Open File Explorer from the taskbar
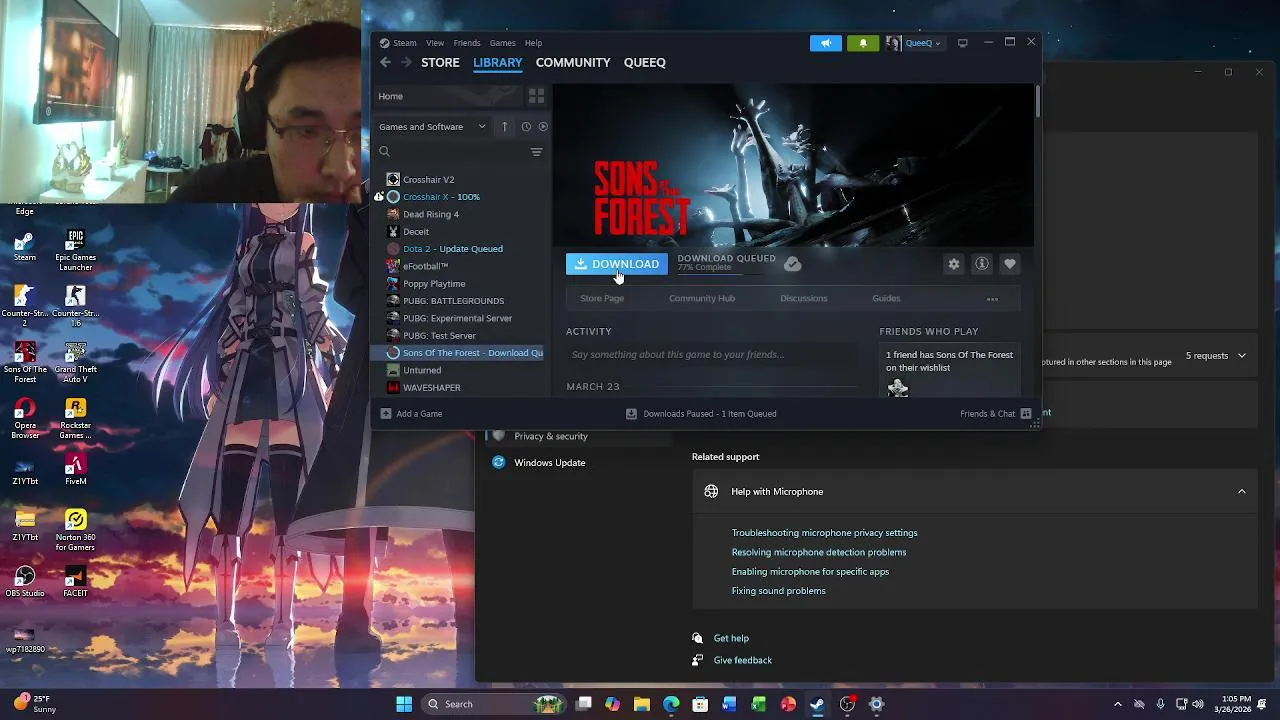1280x720 pixels. [x=642, y=704]
